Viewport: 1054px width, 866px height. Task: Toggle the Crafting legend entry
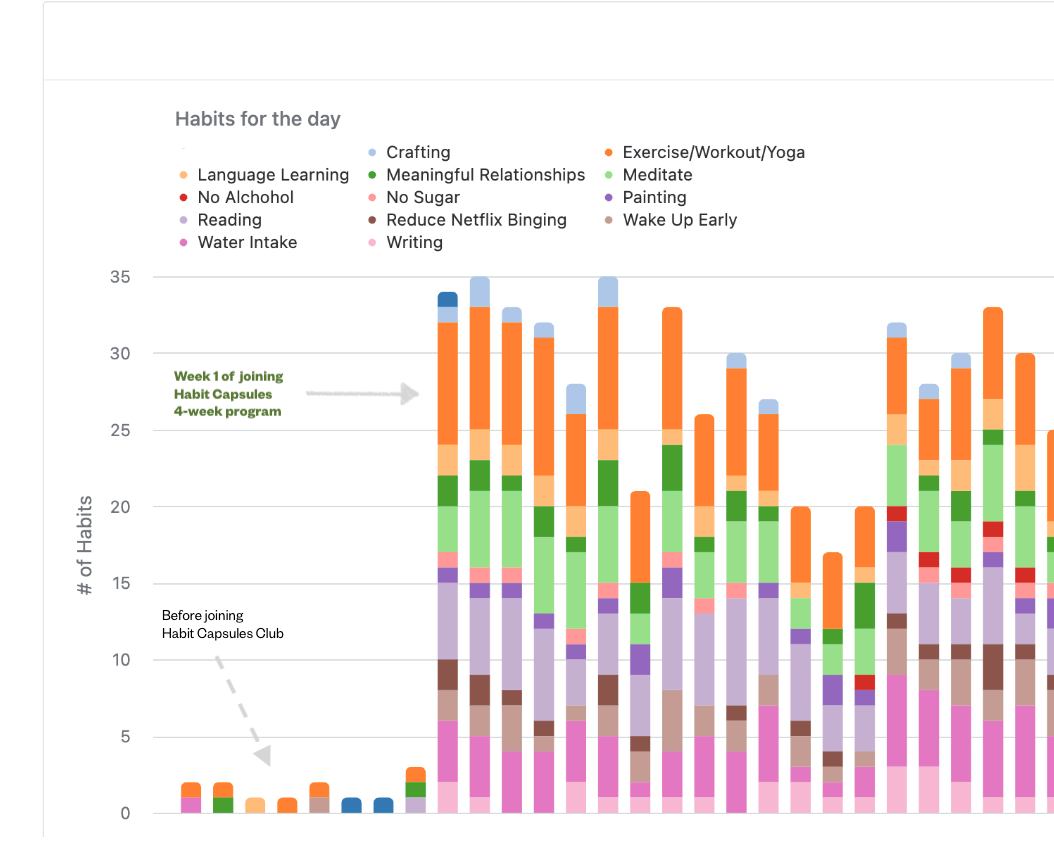tap(409, 153)
